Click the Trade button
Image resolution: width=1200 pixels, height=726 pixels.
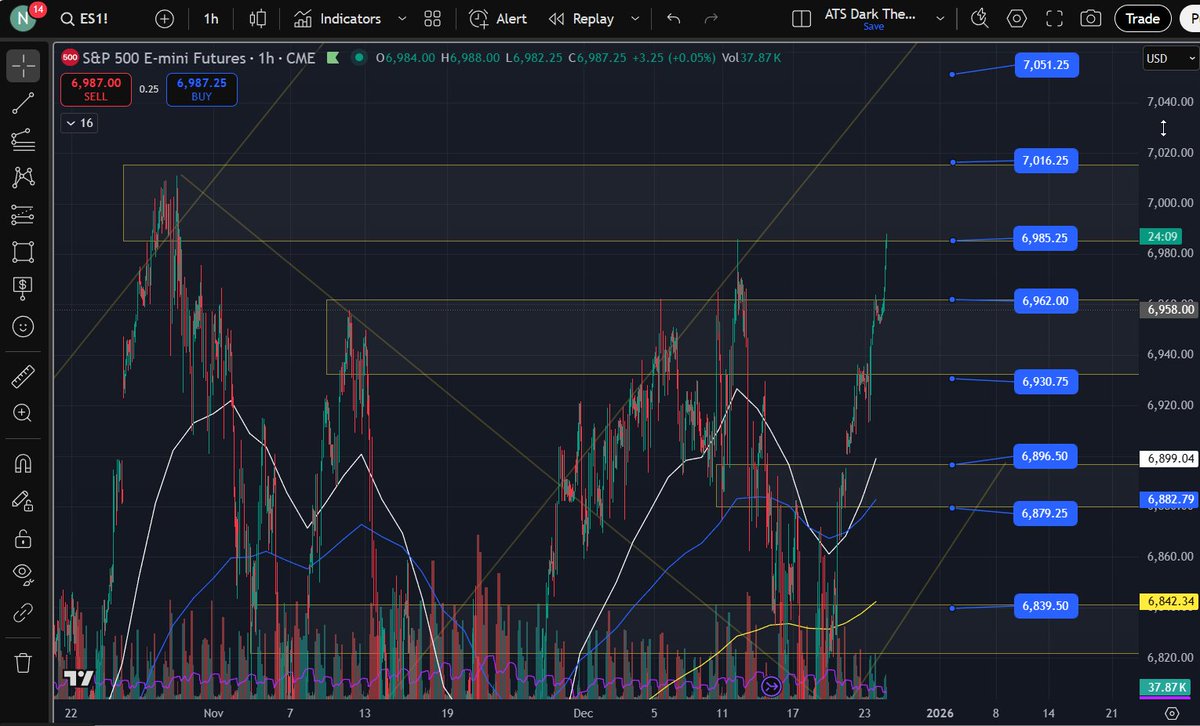[x=1142, y=19]
